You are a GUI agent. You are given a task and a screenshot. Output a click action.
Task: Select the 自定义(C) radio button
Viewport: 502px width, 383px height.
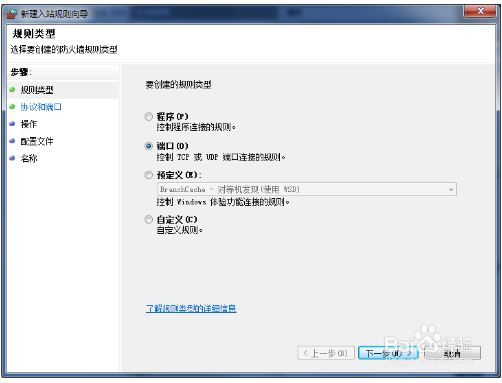pos(149,219)
